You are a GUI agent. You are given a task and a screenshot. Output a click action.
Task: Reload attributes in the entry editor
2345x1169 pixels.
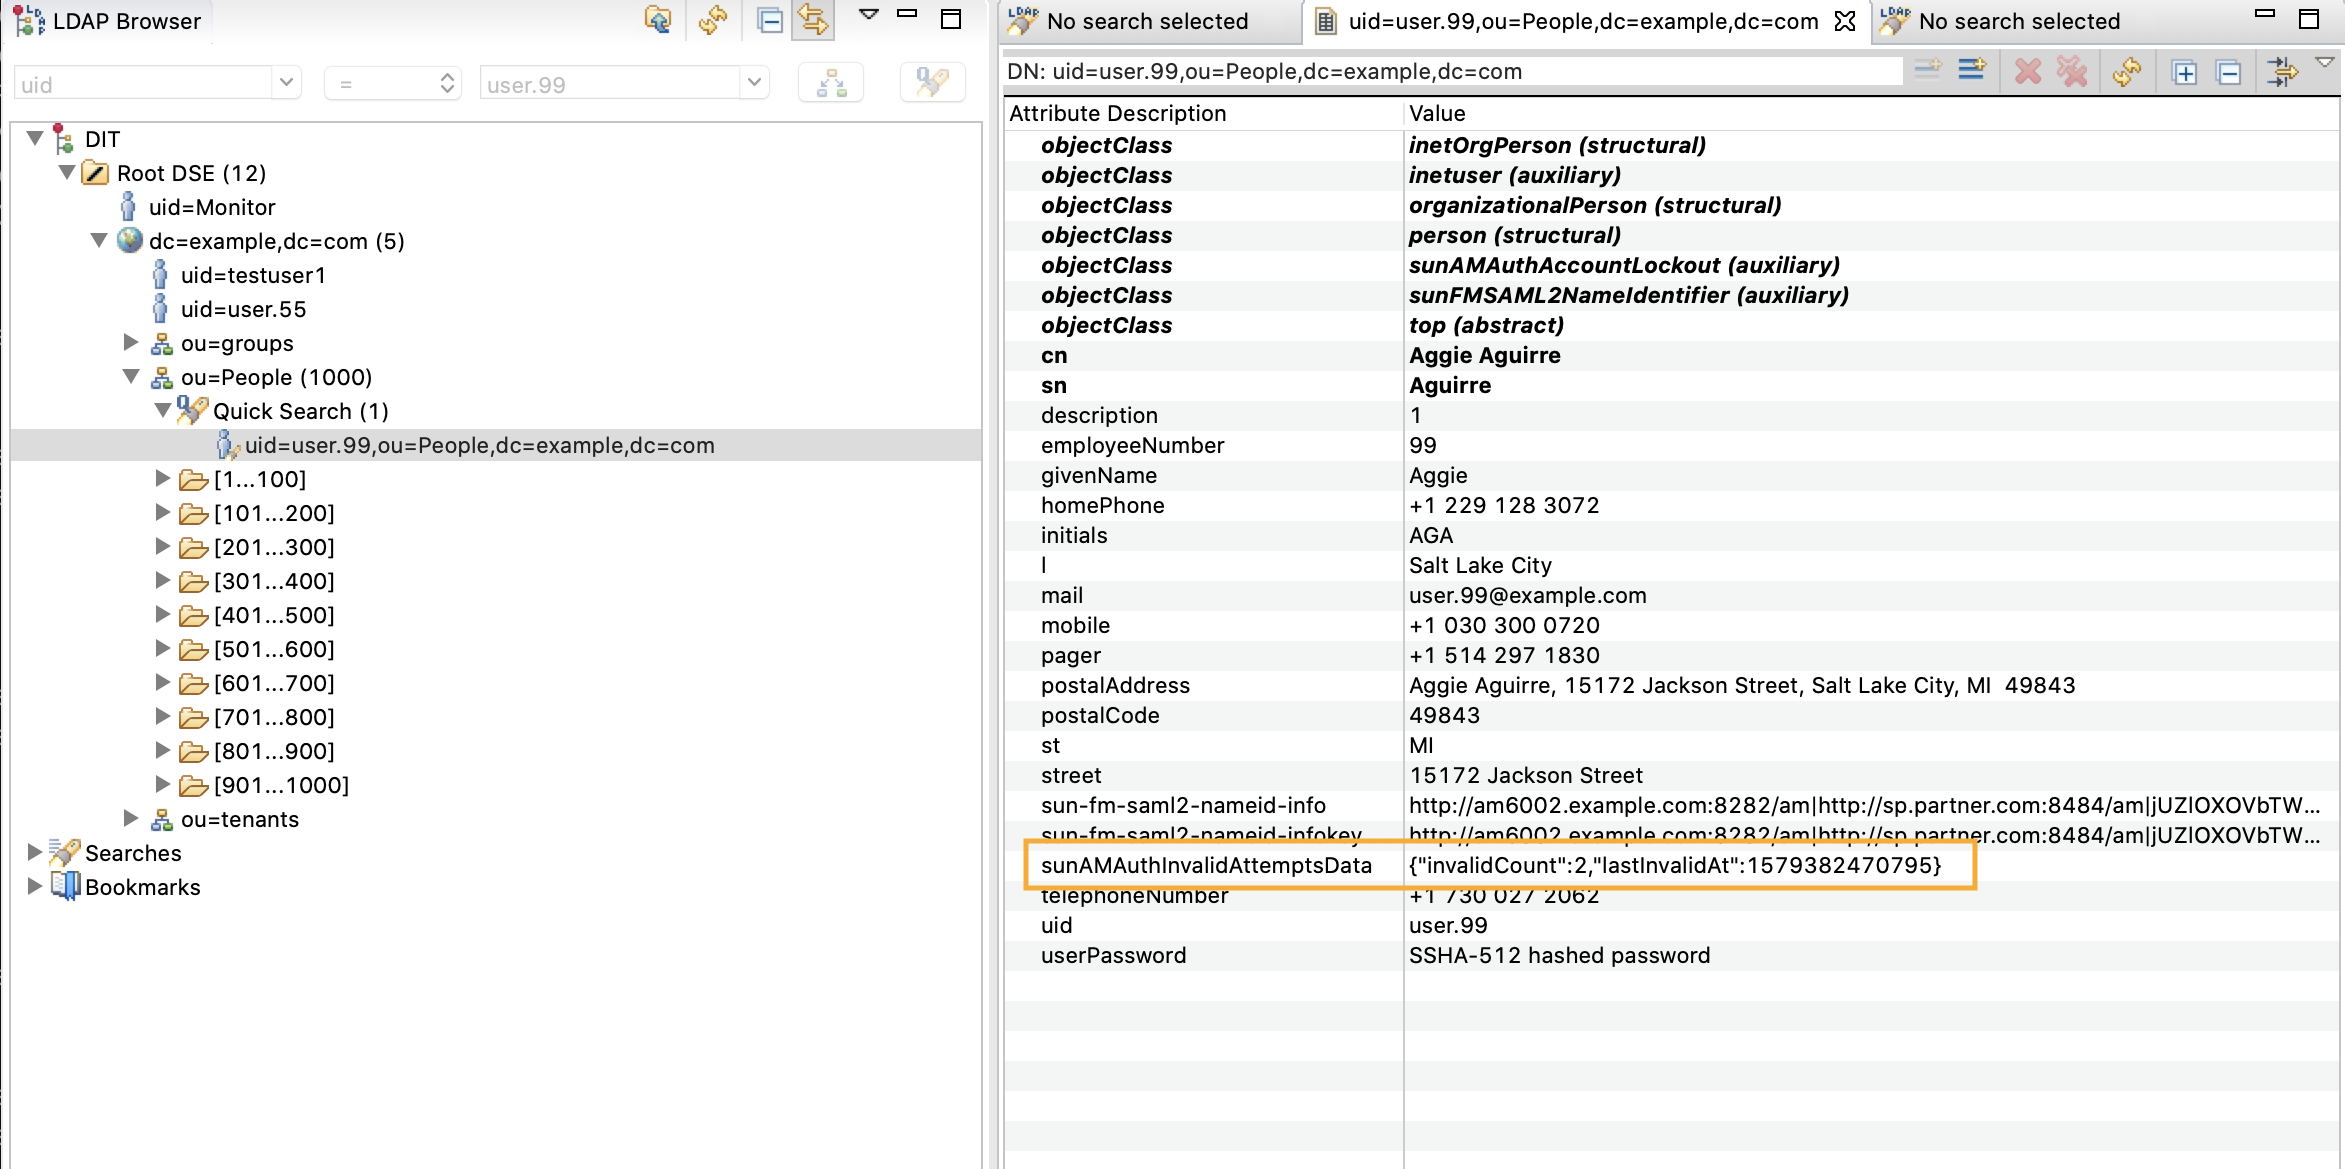pos(2127,71)
